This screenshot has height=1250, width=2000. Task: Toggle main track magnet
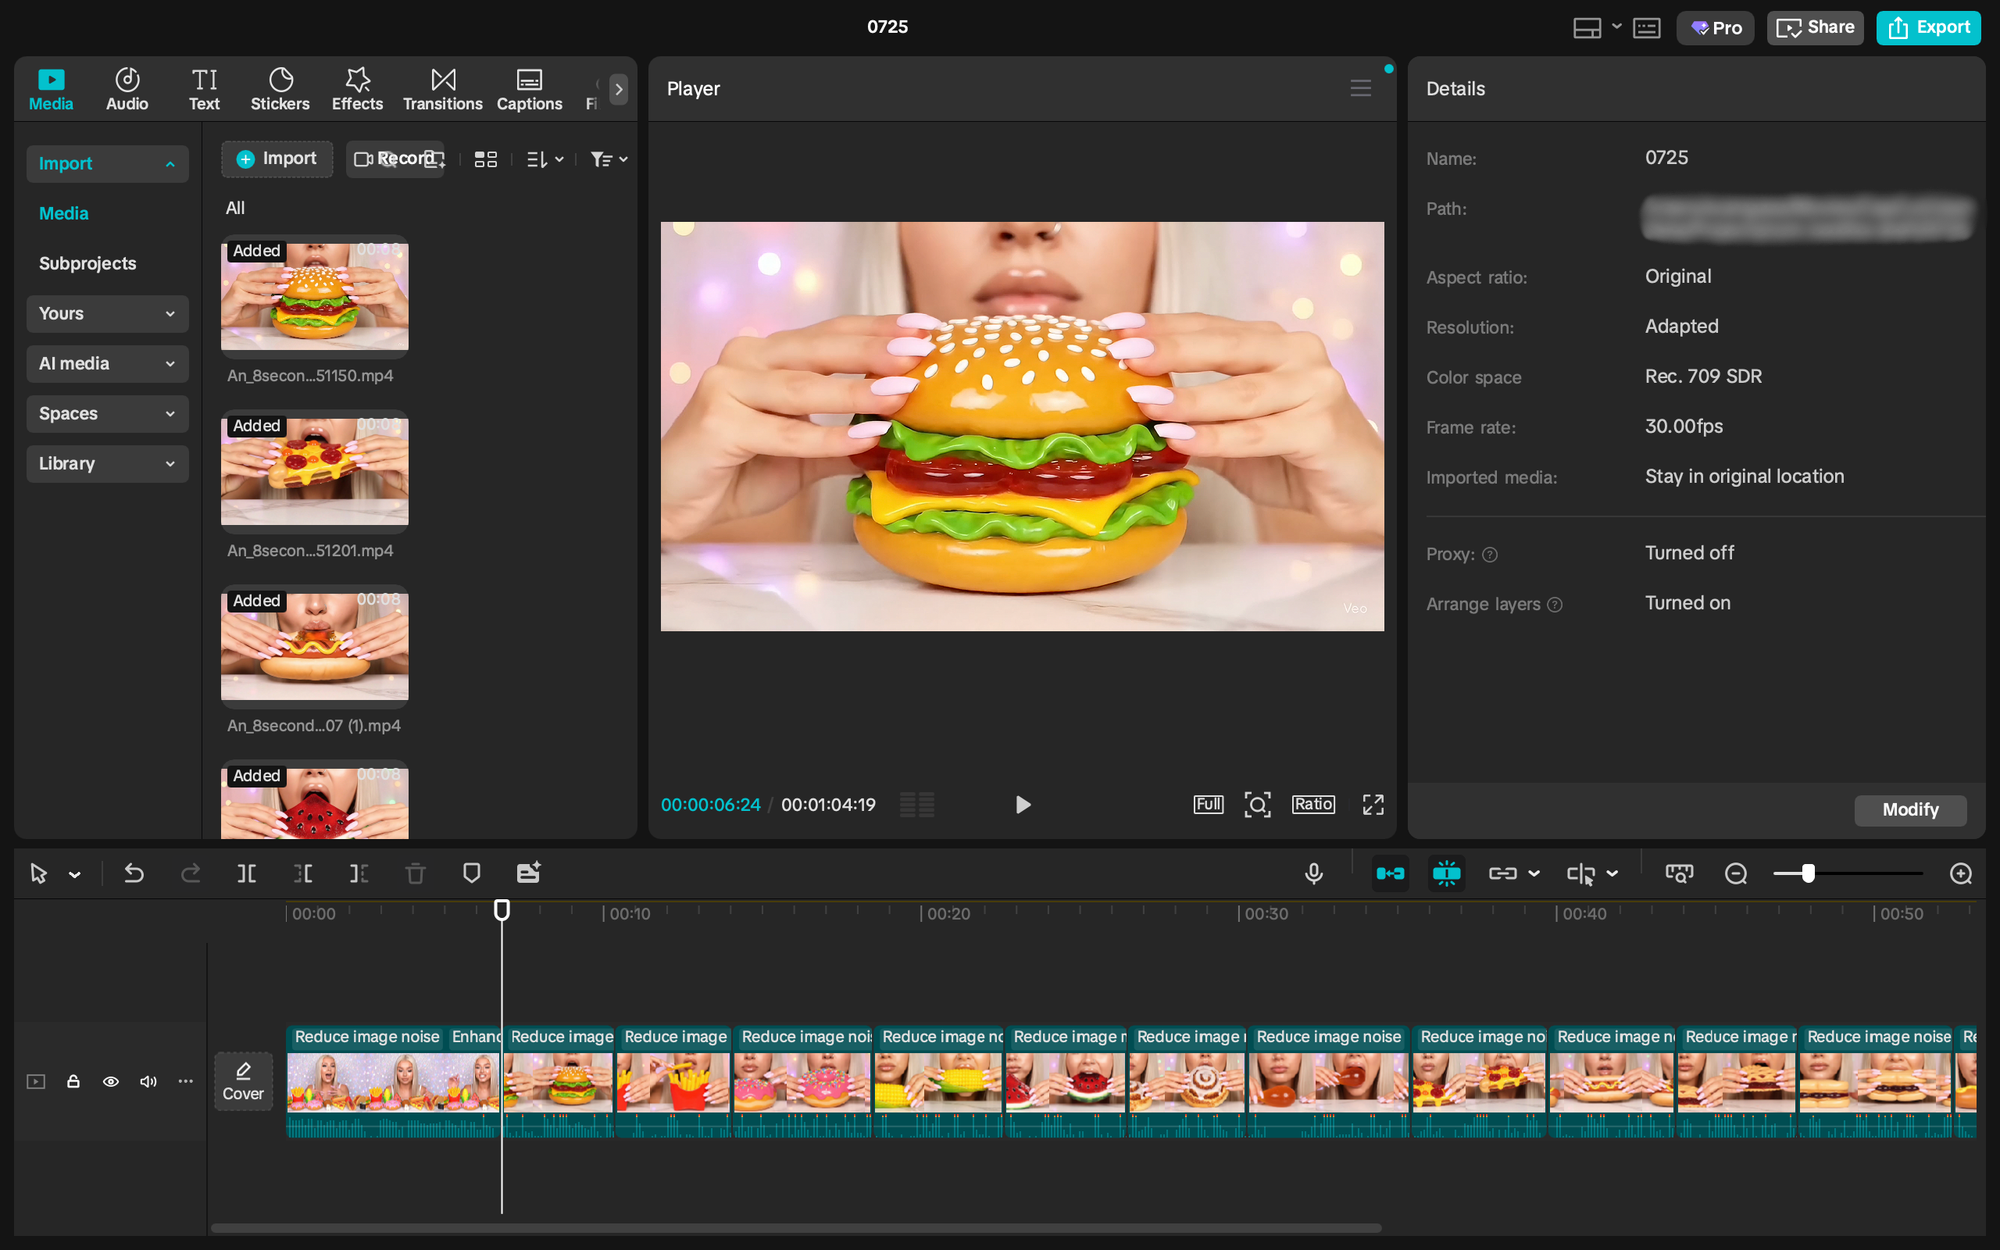1390,874
